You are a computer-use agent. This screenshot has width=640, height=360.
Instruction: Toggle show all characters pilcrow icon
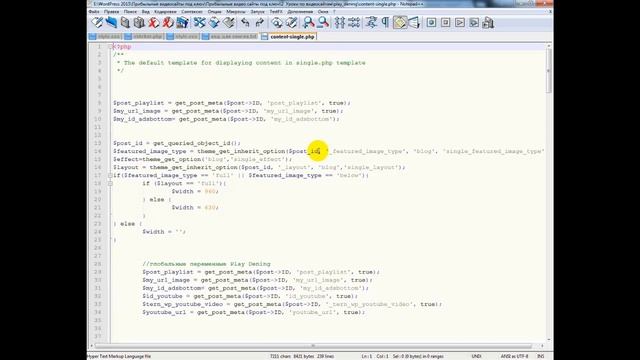(x=385, y=23)
